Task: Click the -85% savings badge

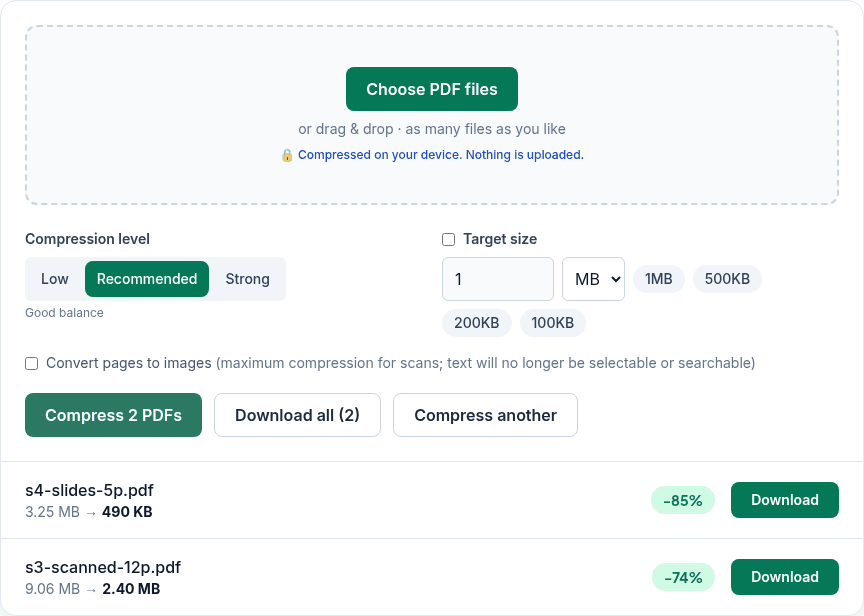Action: 683,500
